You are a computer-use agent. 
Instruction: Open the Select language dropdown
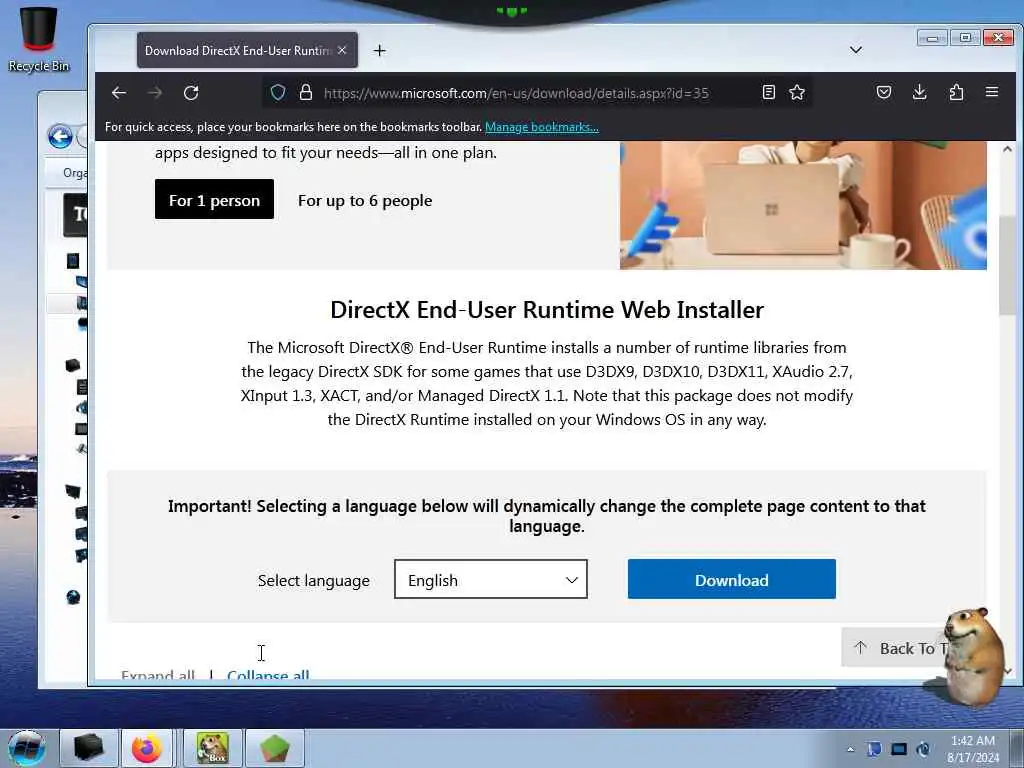[x=490, y=579]
